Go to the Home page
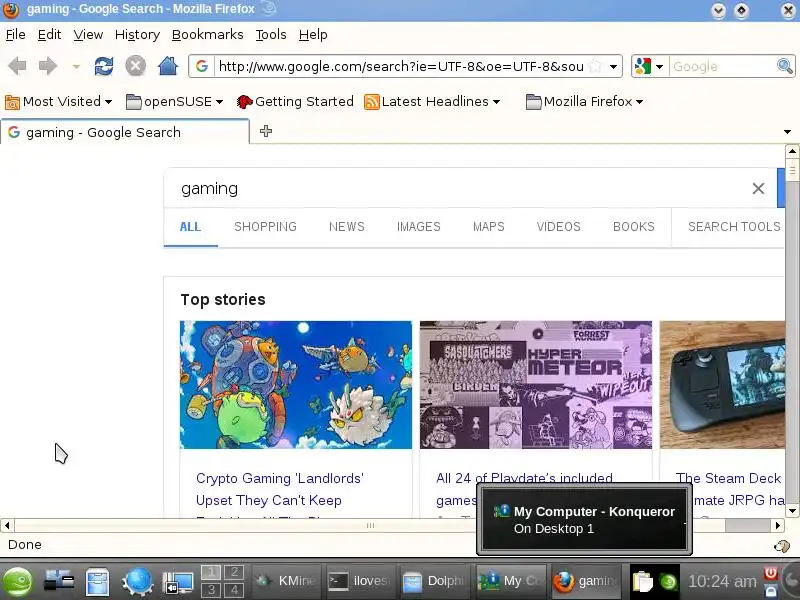Screen dimensions: 800x600 [x=168, y=65]
